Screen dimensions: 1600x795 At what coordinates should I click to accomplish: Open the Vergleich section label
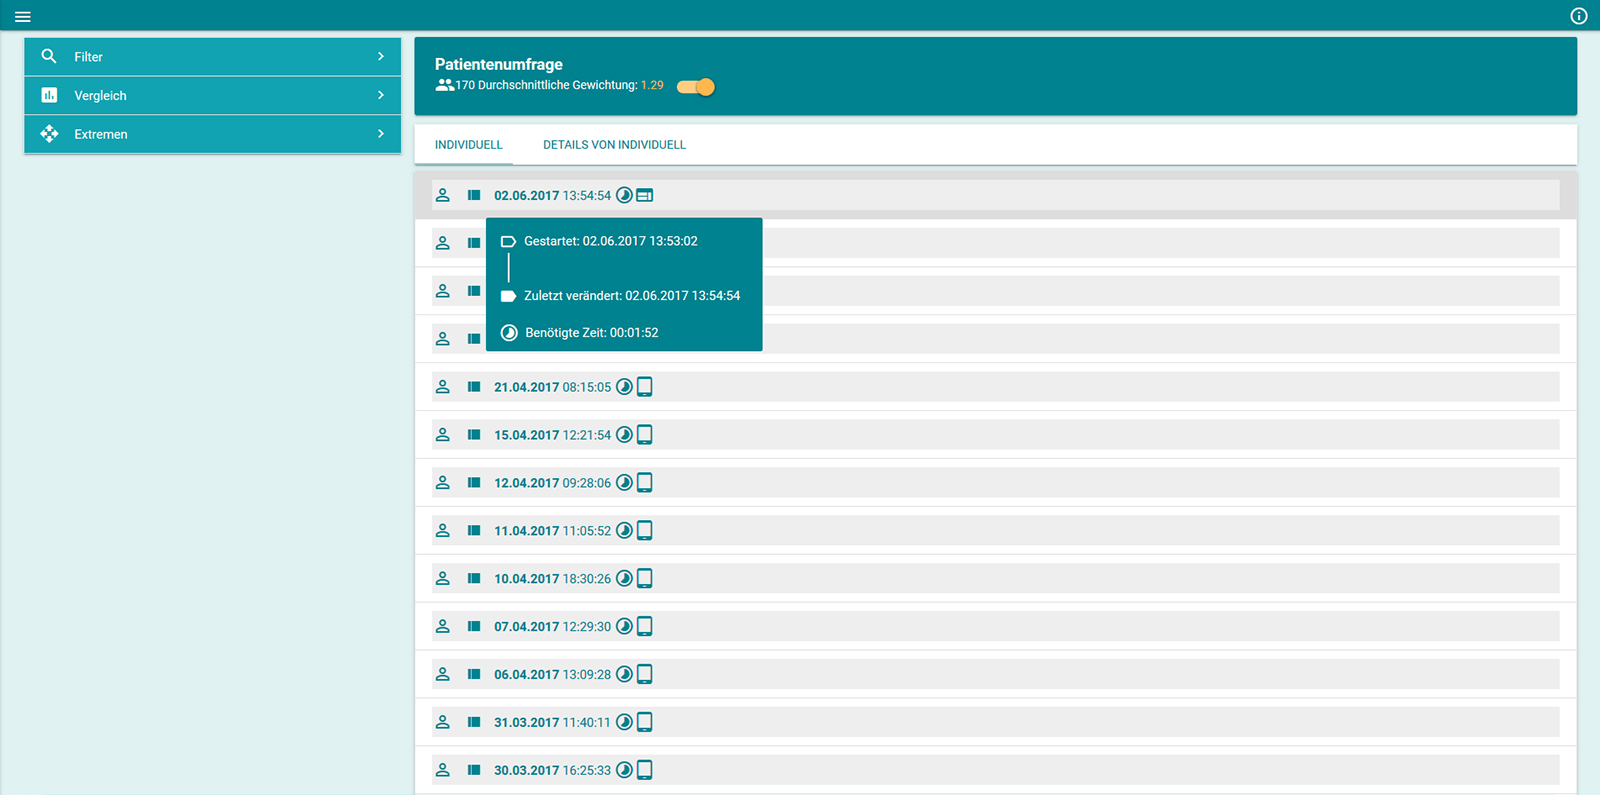click(100, 96)
